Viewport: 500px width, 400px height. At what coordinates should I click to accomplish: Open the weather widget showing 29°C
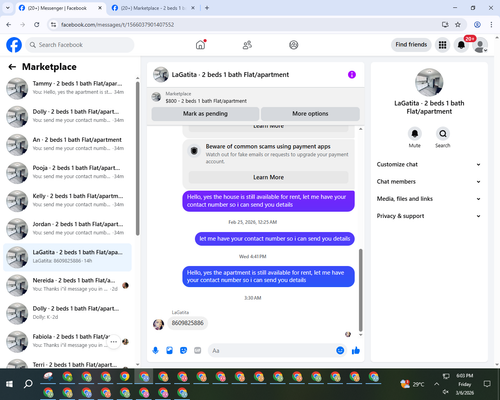click(412, 384)
